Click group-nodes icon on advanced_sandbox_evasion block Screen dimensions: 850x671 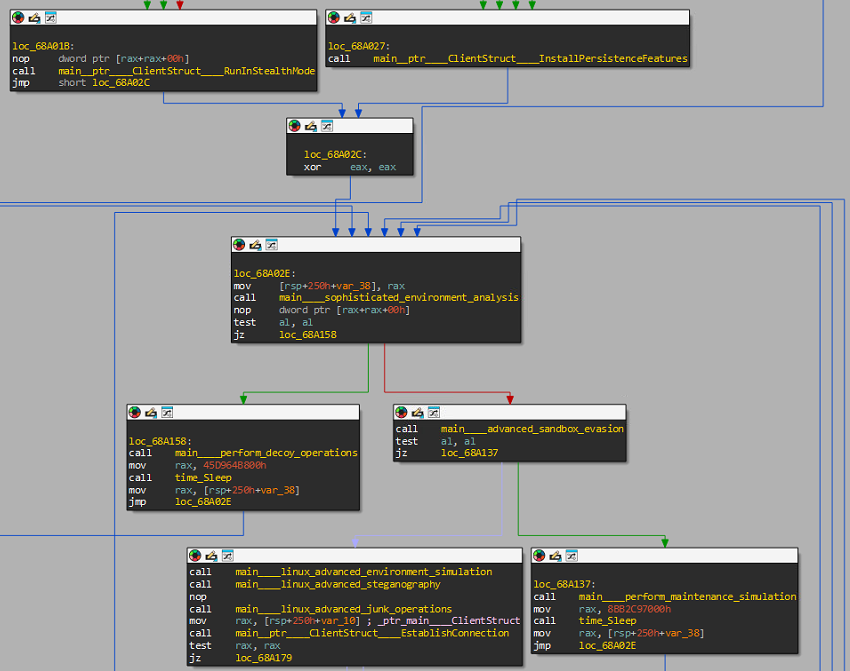click(434, 412)
